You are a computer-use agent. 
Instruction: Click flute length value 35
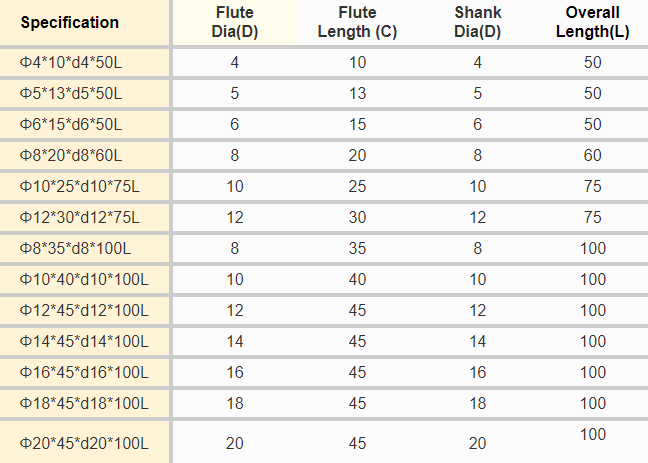(x=357, y=249)
